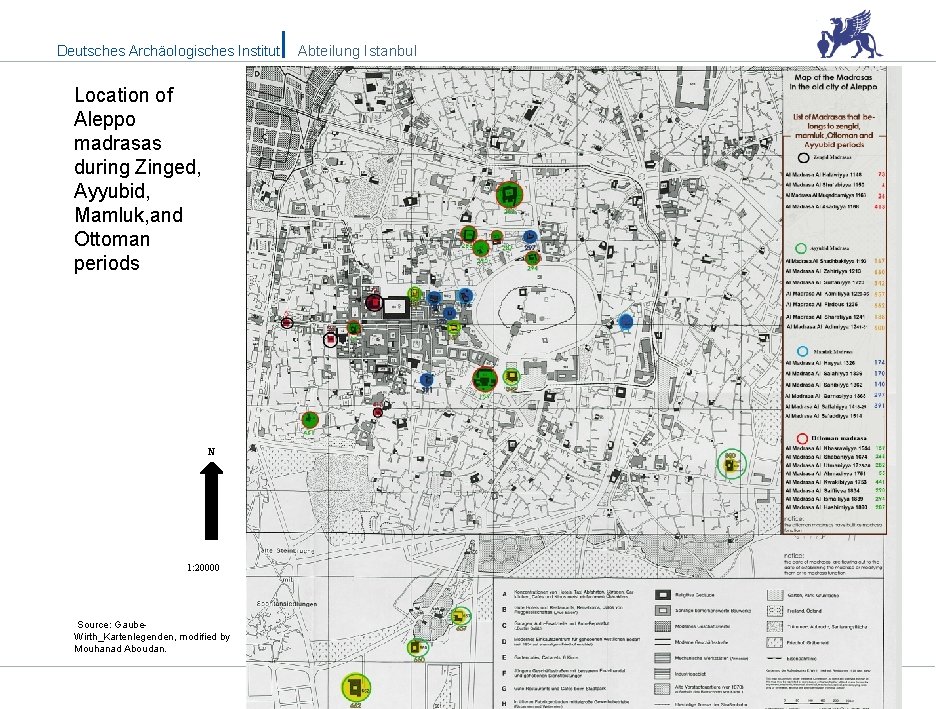This screenshot has height=709, width=936.
Task: Select the lone green marker at the map's left edge
Action: point(309,420)
